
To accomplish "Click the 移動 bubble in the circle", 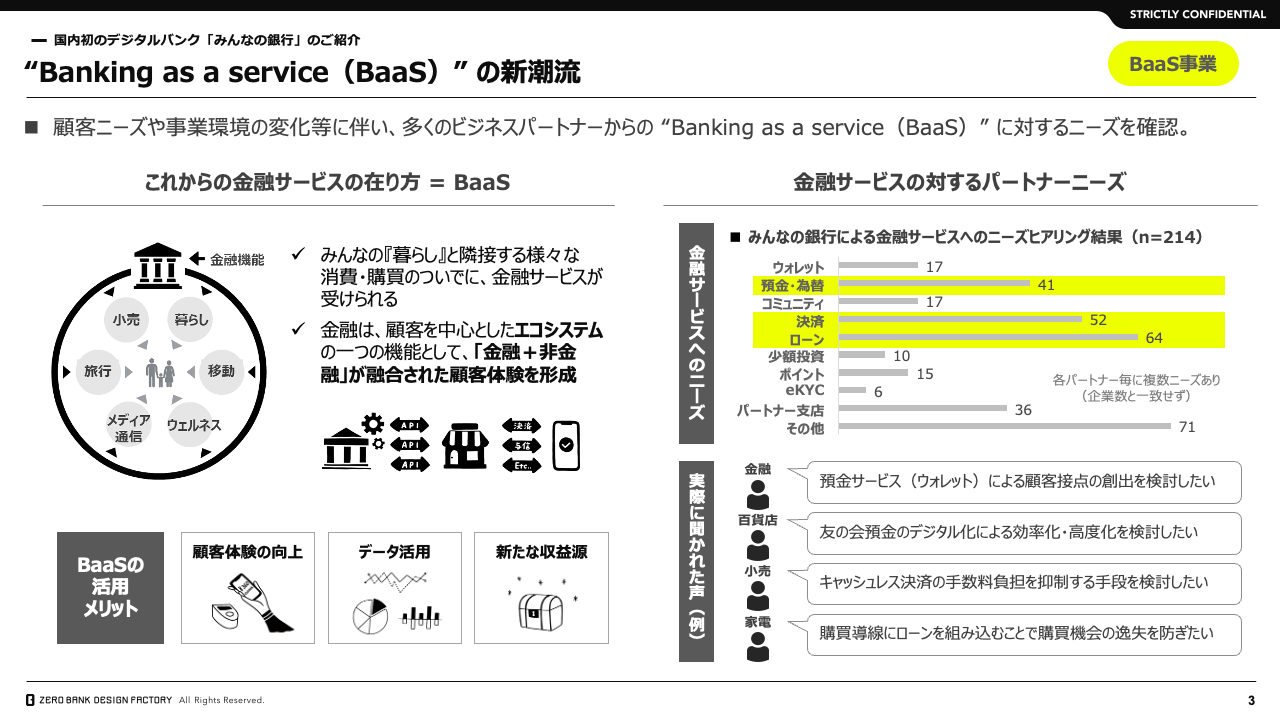I will click(221, 372).
